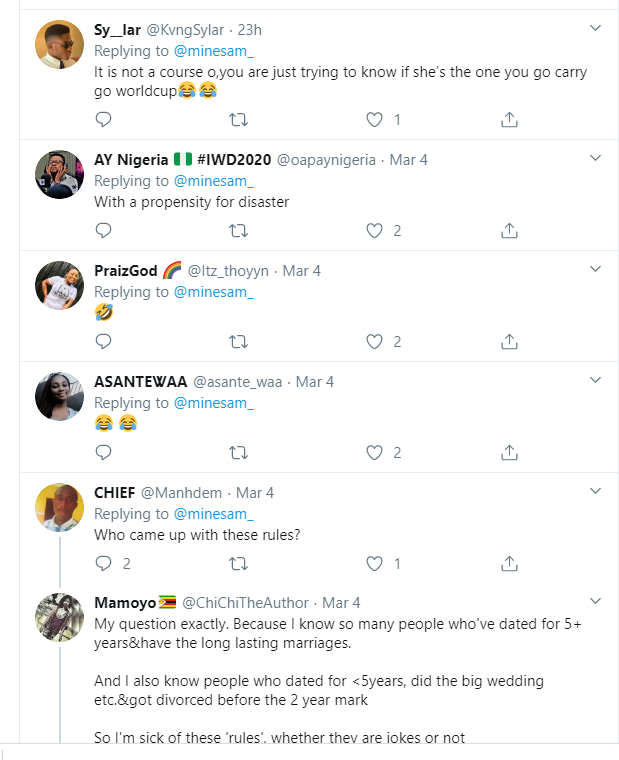This screenshot has height=760, width=619.
Task: Open ASANTEWAA's avatar image
Action: tap(58, 396)
